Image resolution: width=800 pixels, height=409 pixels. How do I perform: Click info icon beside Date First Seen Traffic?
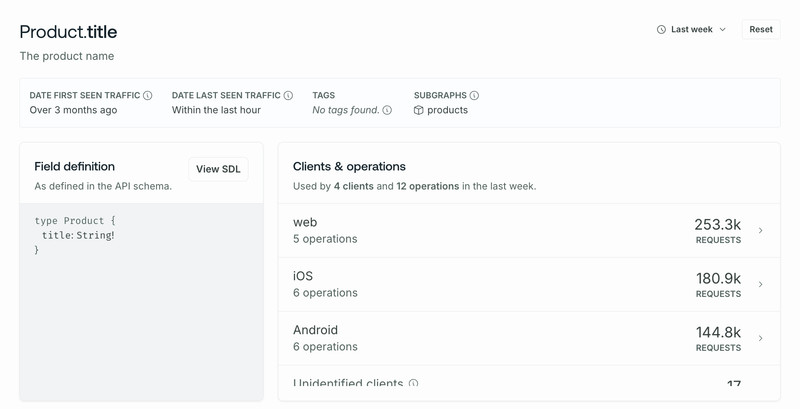(x=147, y=95)
